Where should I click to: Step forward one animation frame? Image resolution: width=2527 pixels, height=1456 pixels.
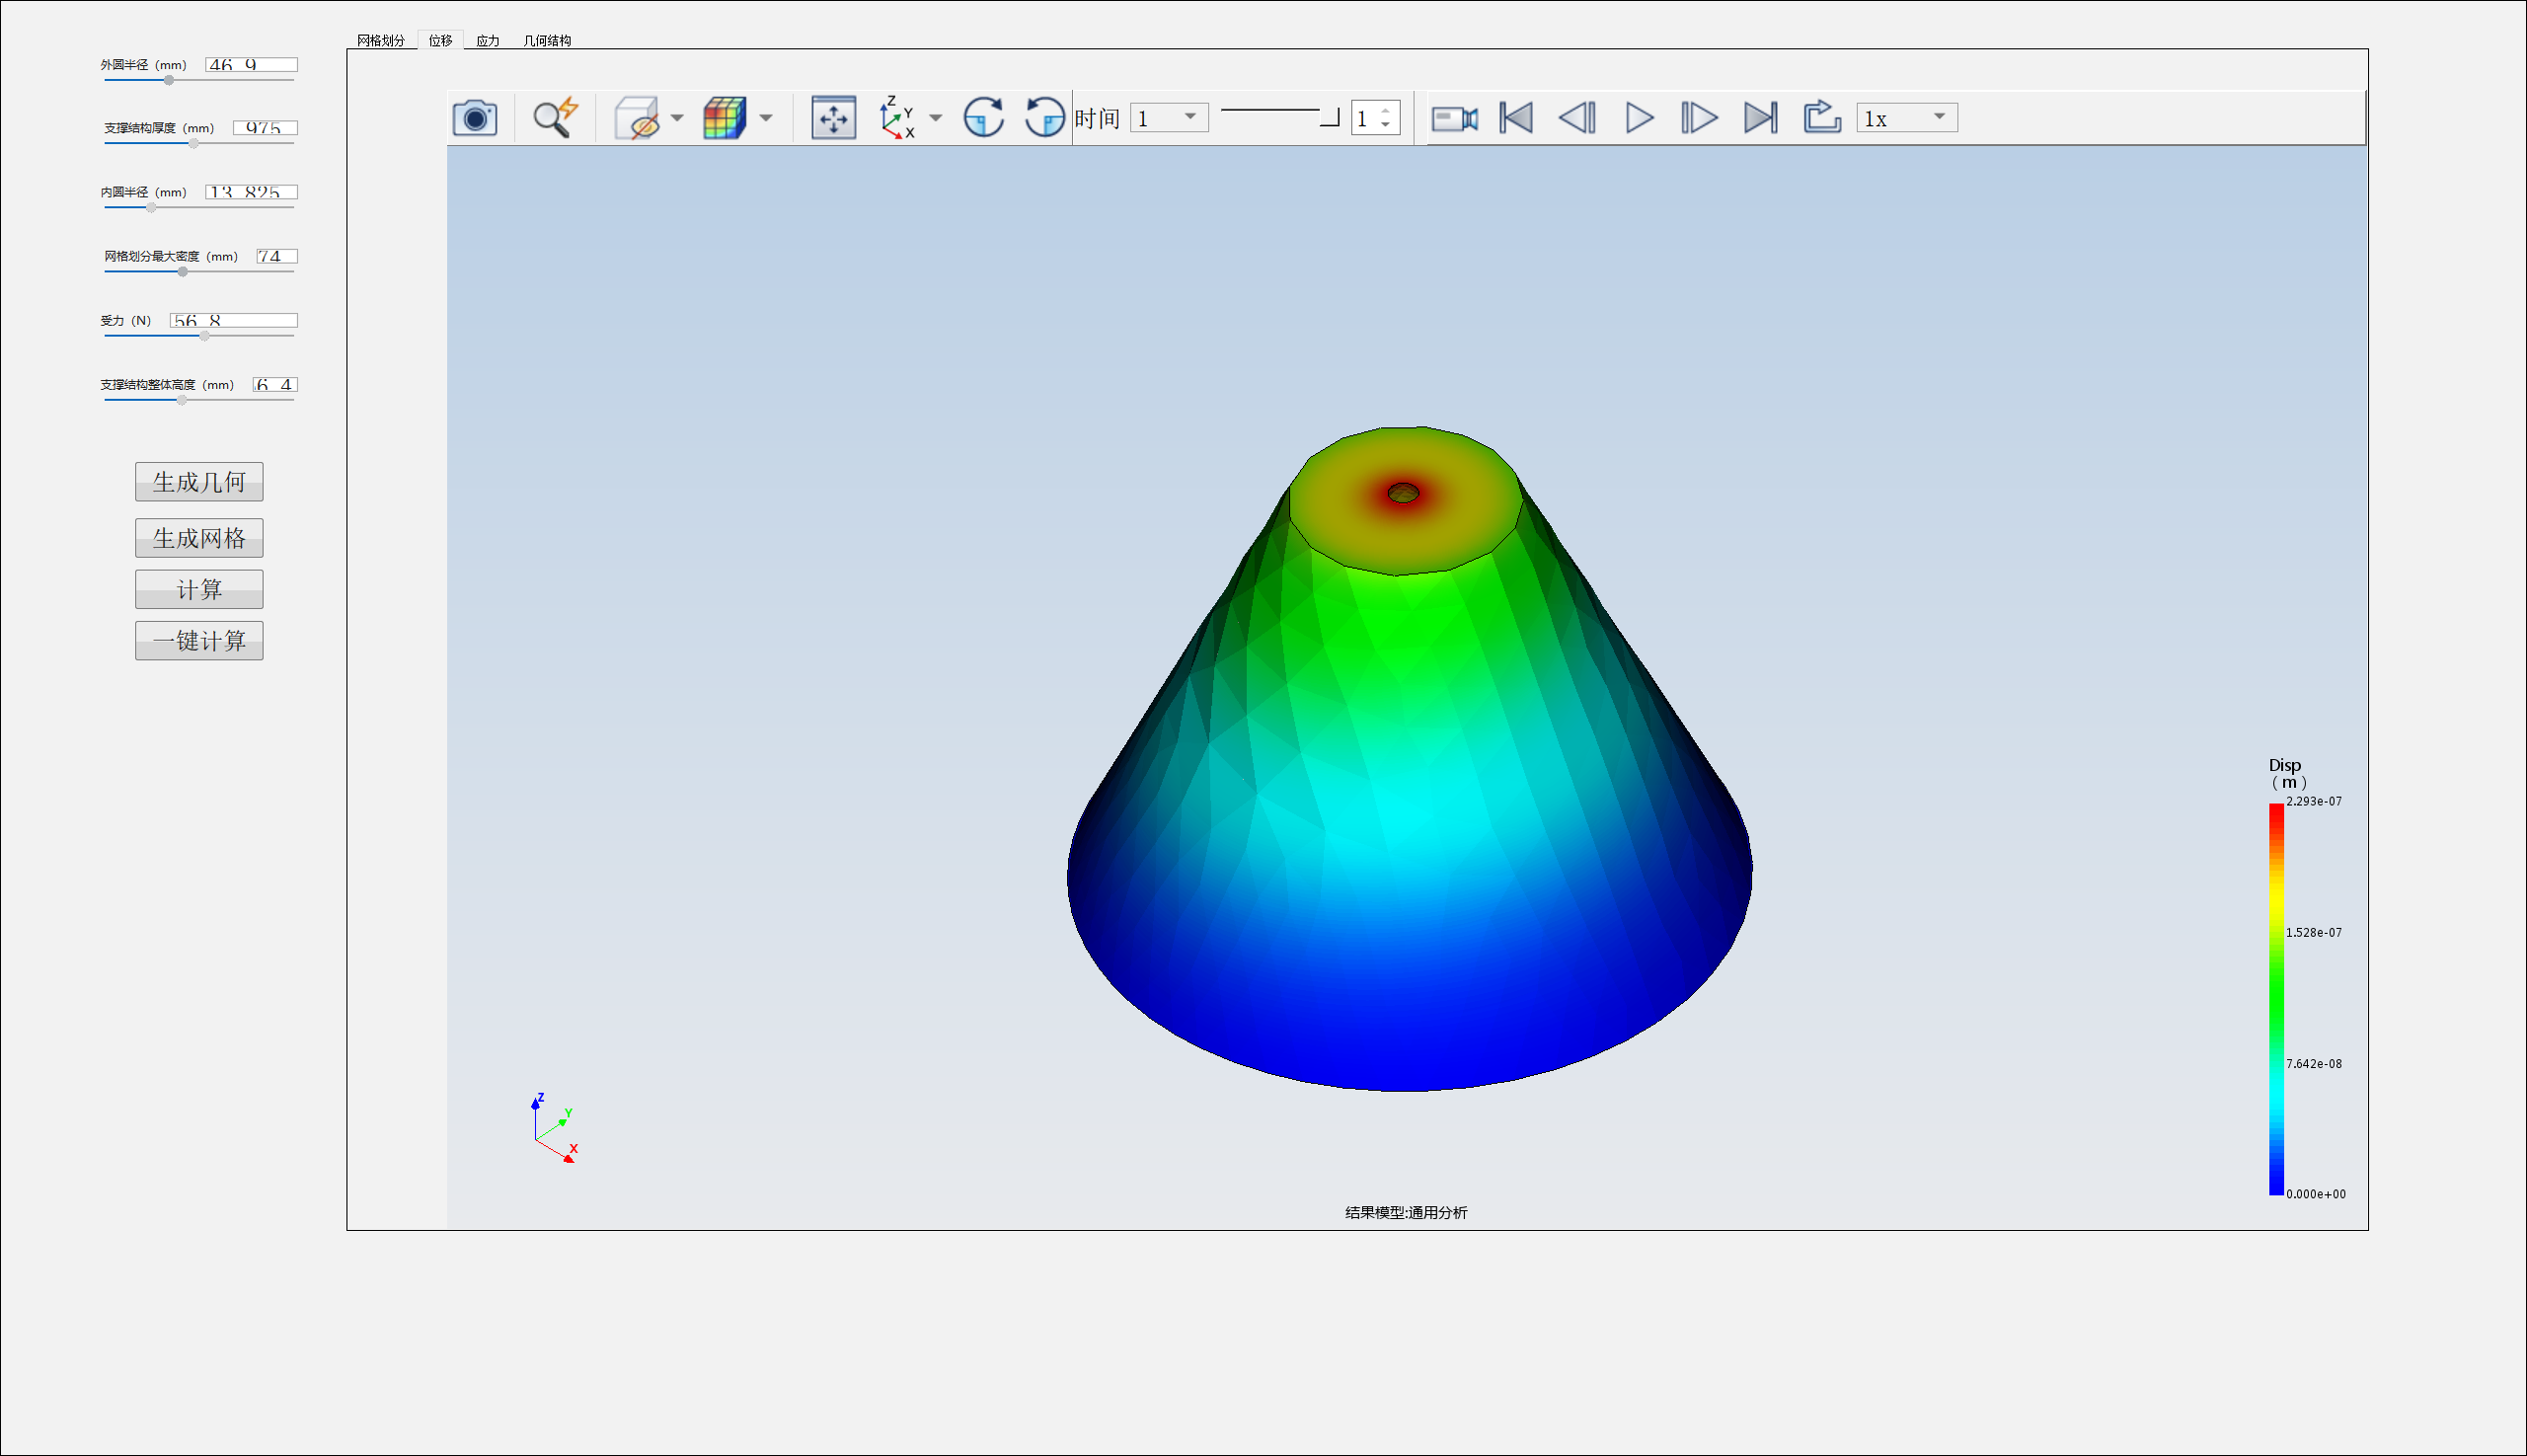pyautogui.click(x=1699, y=118)
